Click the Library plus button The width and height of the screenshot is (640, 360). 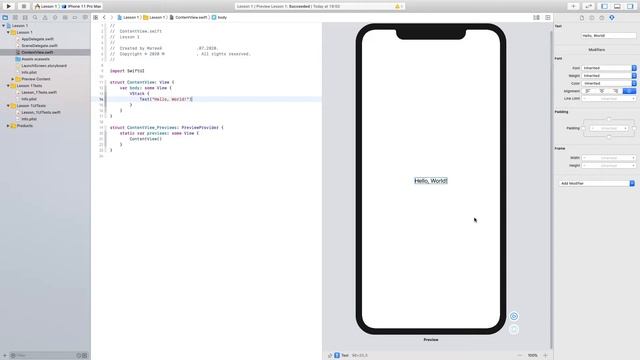click(x=573, y=6)
